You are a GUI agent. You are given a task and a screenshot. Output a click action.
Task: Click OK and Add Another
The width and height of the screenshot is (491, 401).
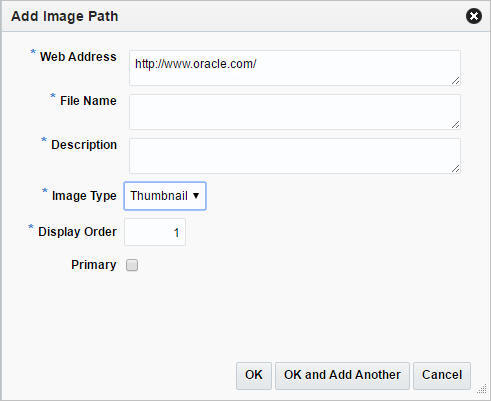pyautogui.click(x=342, y=375)
